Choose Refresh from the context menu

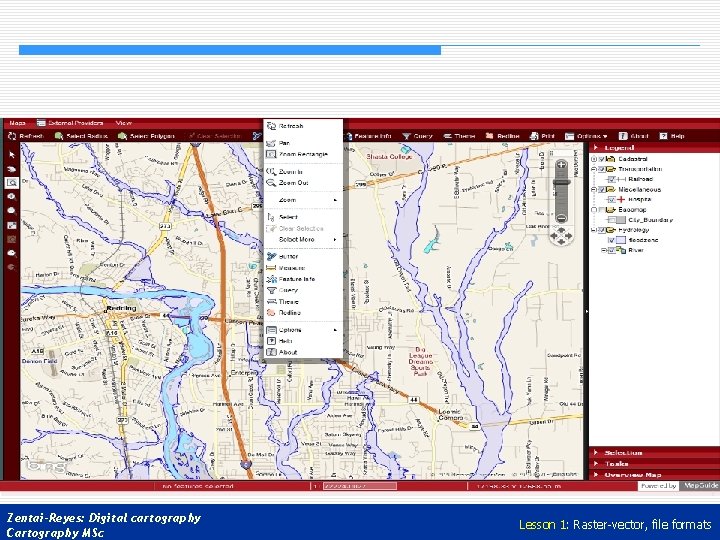coord(304,126)
